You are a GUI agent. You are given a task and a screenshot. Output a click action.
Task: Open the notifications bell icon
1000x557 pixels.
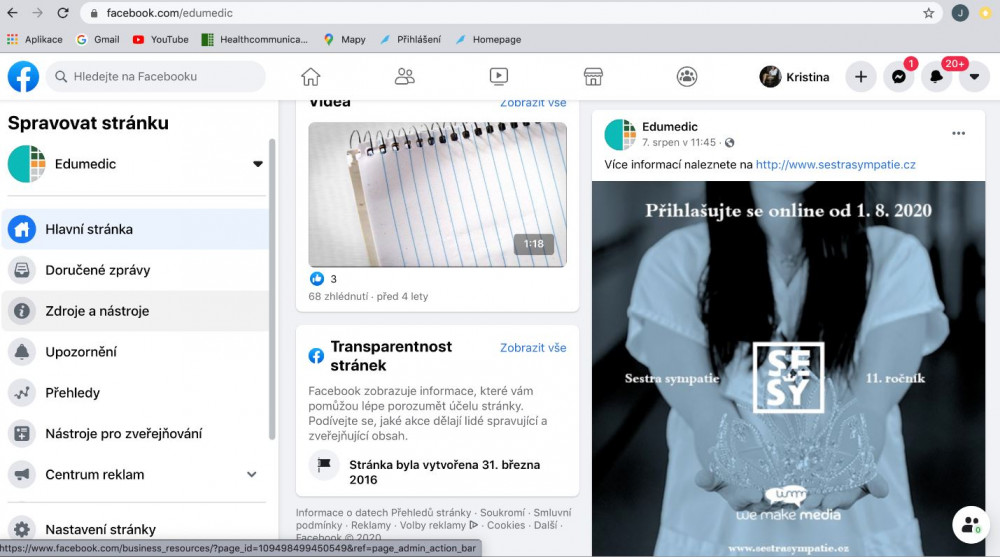937,77
